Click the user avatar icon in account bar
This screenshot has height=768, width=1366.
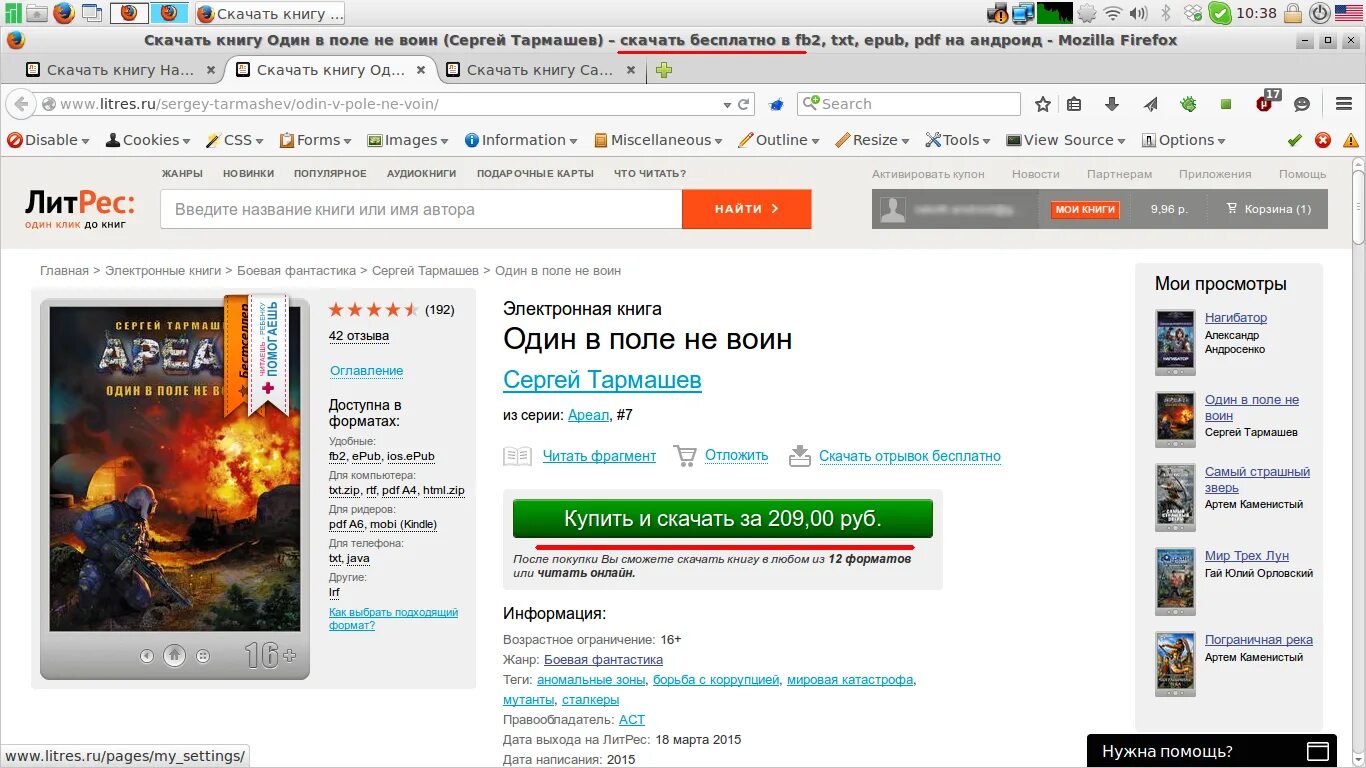pyautogui.click(x=893, y=209)
